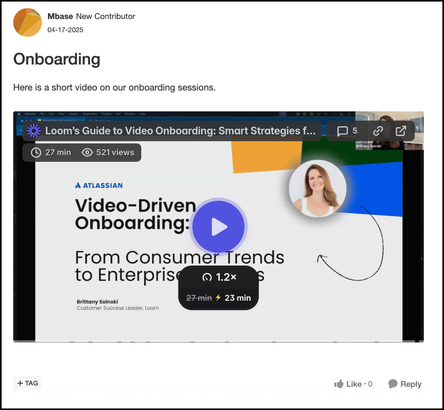Reply to the Onboarding post
Screen dimensions: 444x410
pos(405,384)
